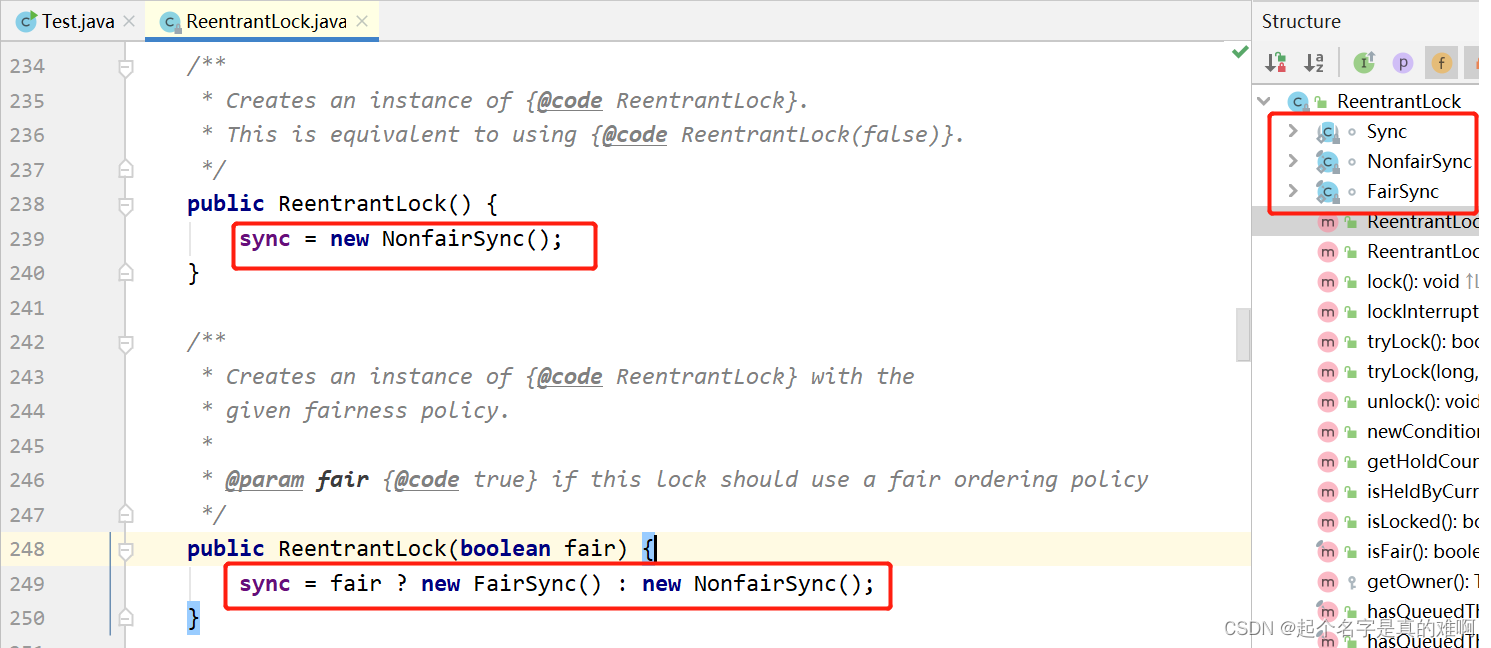The height and width of the screenshot is (648, 1491).
Task: Select FairSync in the Structure tree
Action: (x=1403, y=191)
